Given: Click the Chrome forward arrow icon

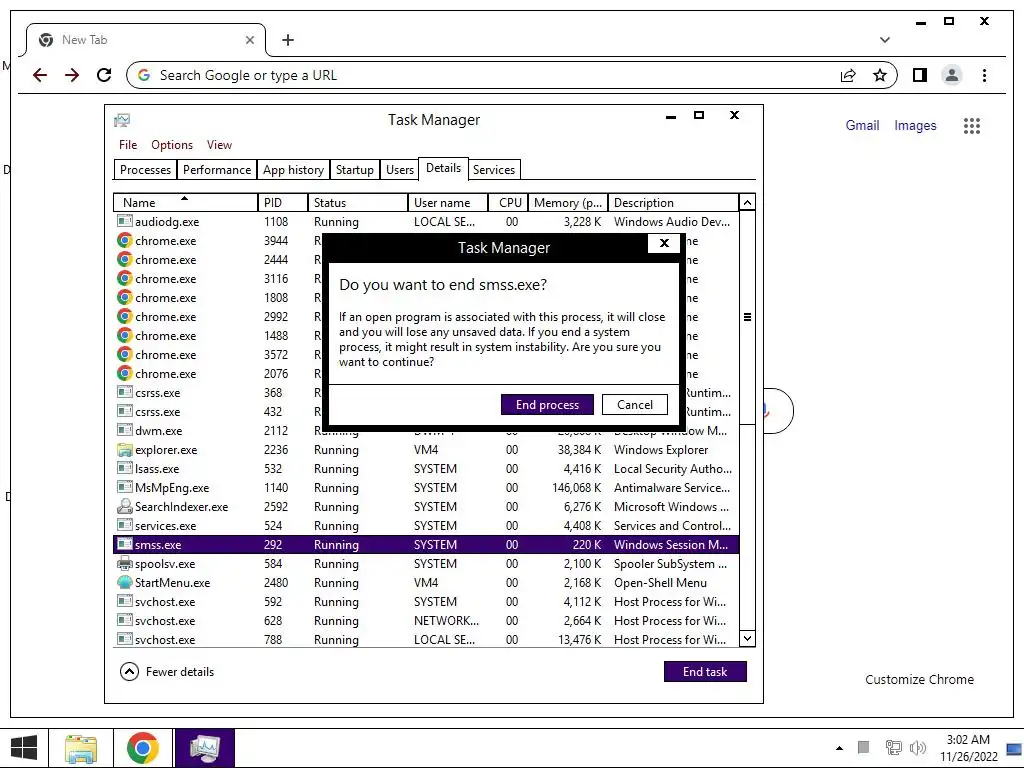Looking at the screenshot, I should click(72, 75).
